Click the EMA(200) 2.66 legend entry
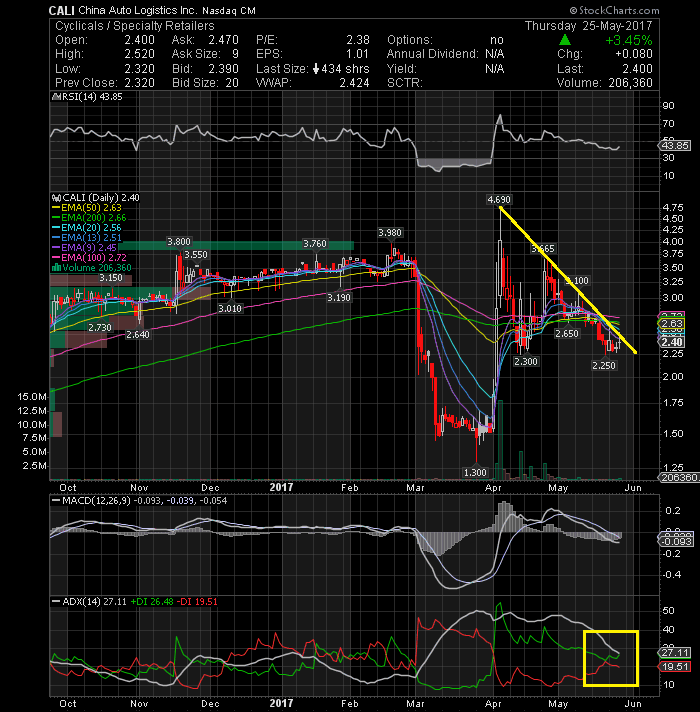 pos(94,218)
